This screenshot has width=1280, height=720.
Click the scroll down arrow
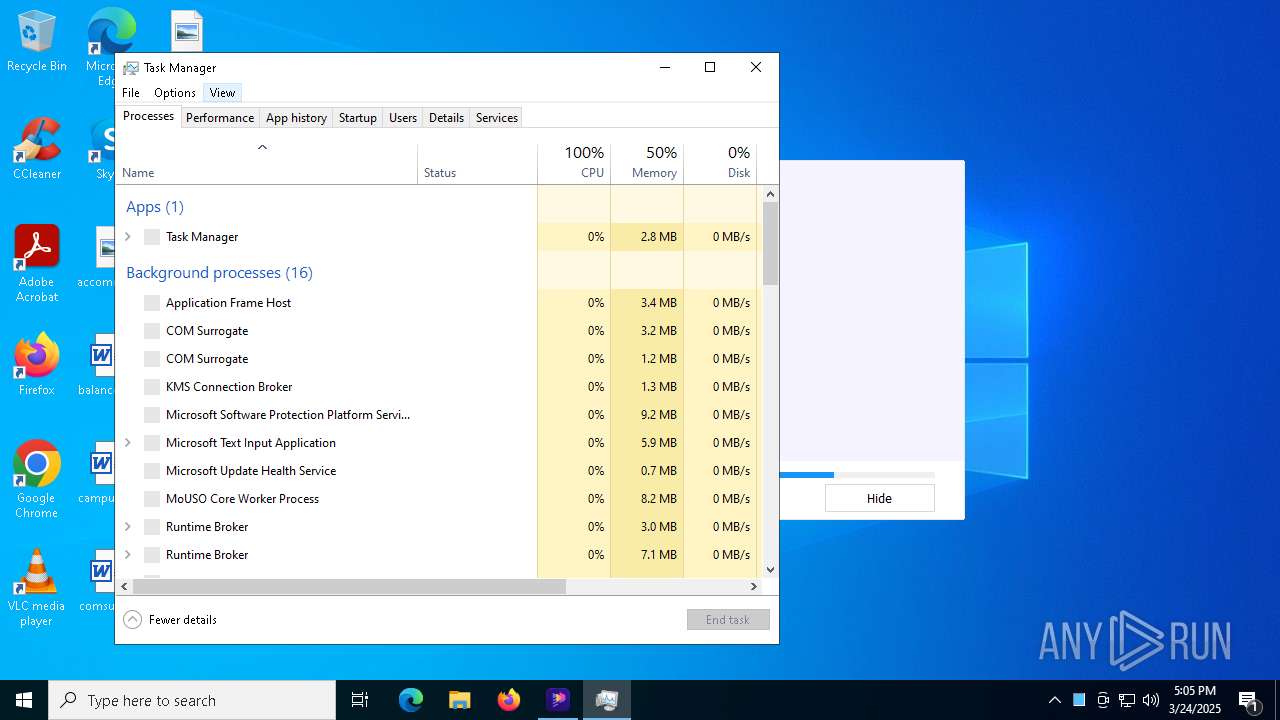click(770, 570)
